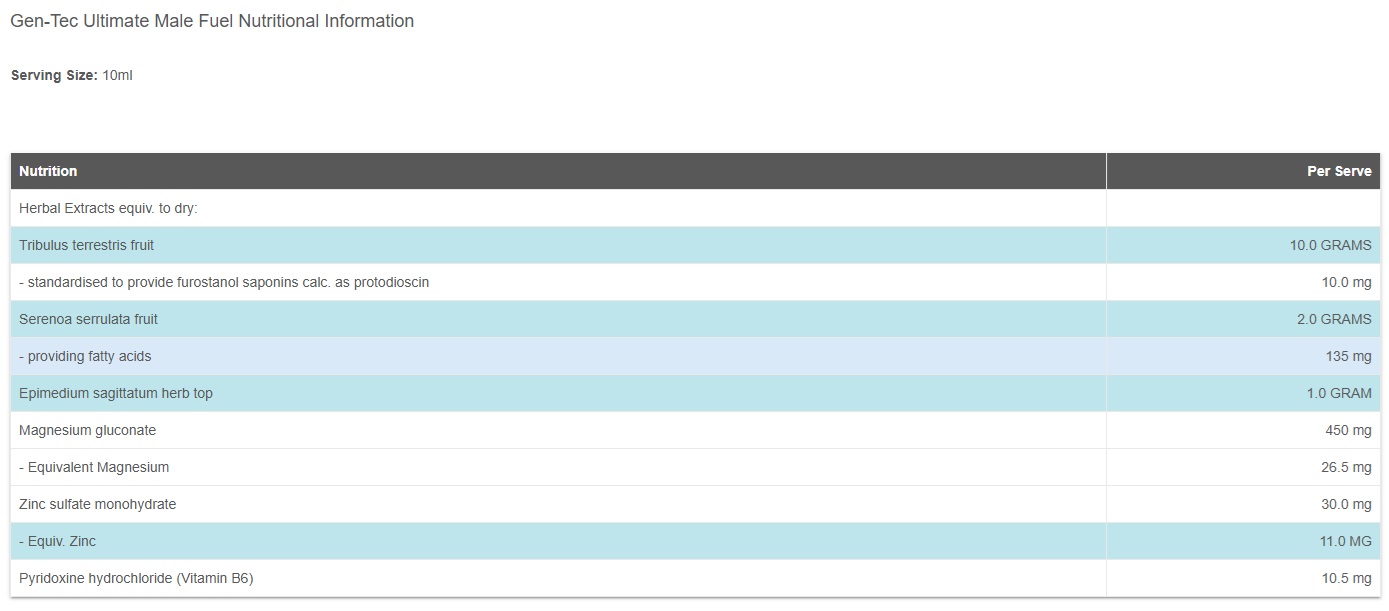Viewport: 1389px width, 611px height.
Task: Select the 'Epimedium sagittatum herb top' cell
Action: (x=558, y=393)
